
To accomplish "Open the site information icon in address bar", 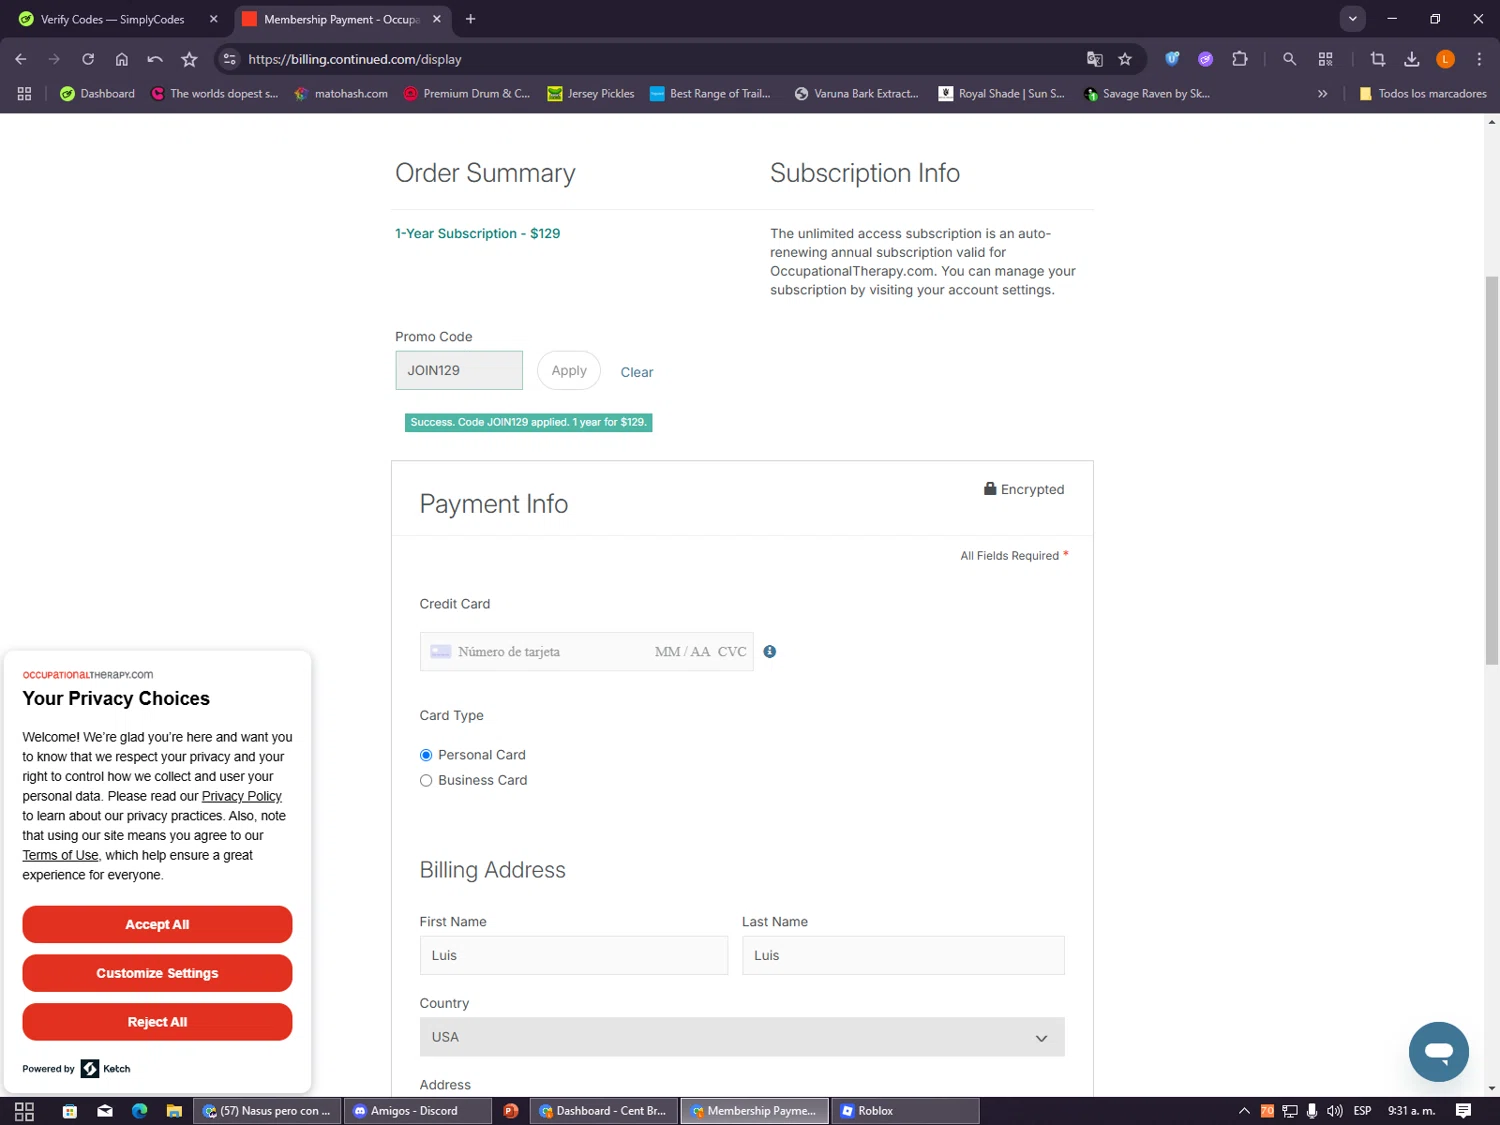I will point(230,59).
